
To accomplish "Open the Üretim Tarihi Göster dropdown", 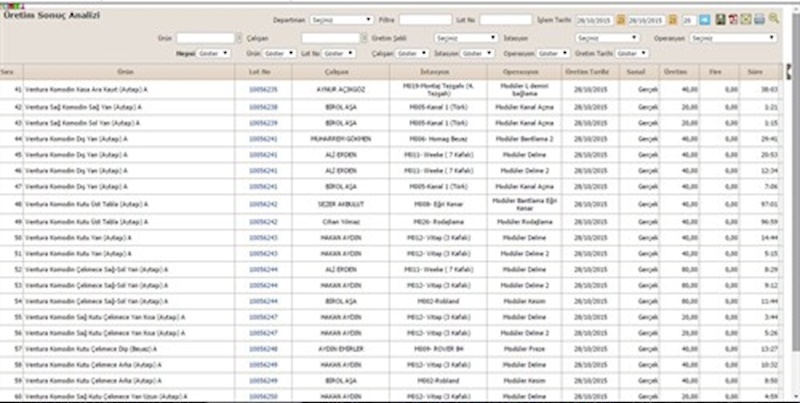I will click(632, 53).
